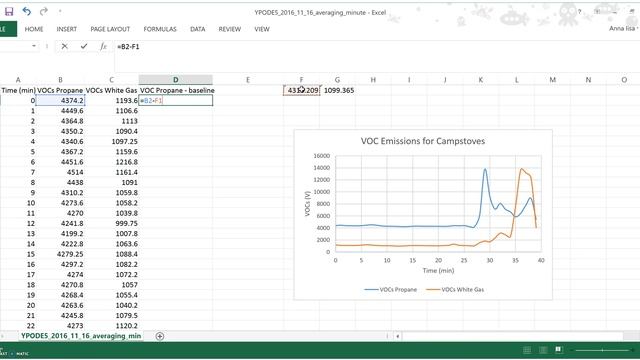The image size is (640, 360).
Task: Click cell B2 containing 4374.2
Action: click(x=60, y=100)
